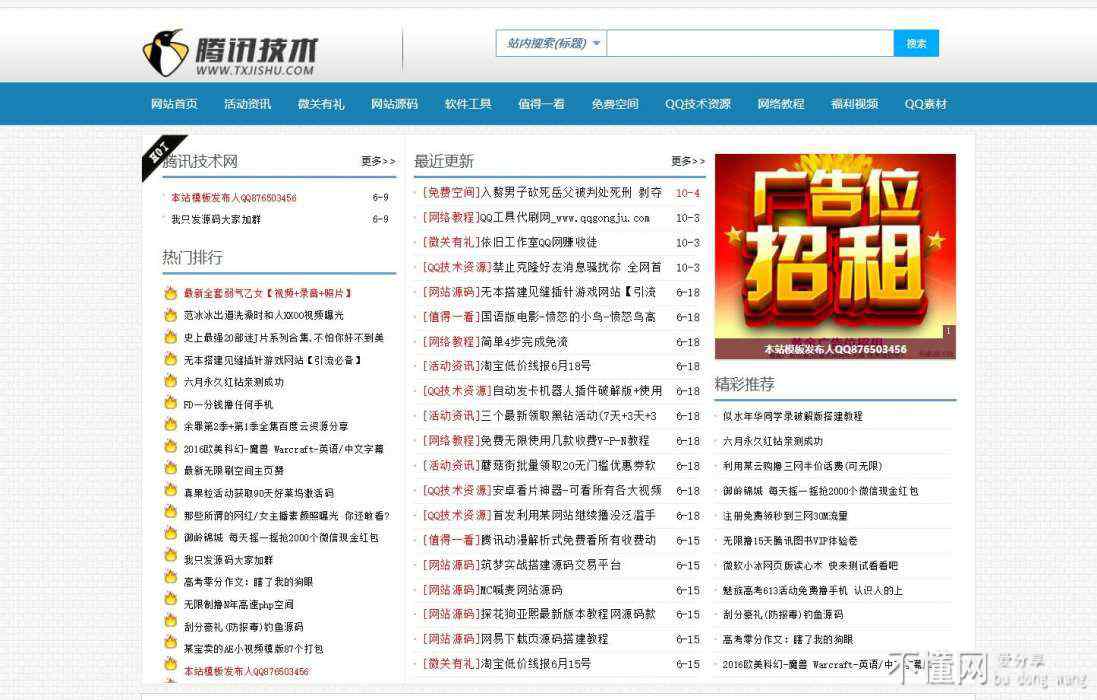The image size is (1097, 700).
Task: Click the penguin logo of 腾讯技术
Action: pyautogui.click(x=165, y=53)
